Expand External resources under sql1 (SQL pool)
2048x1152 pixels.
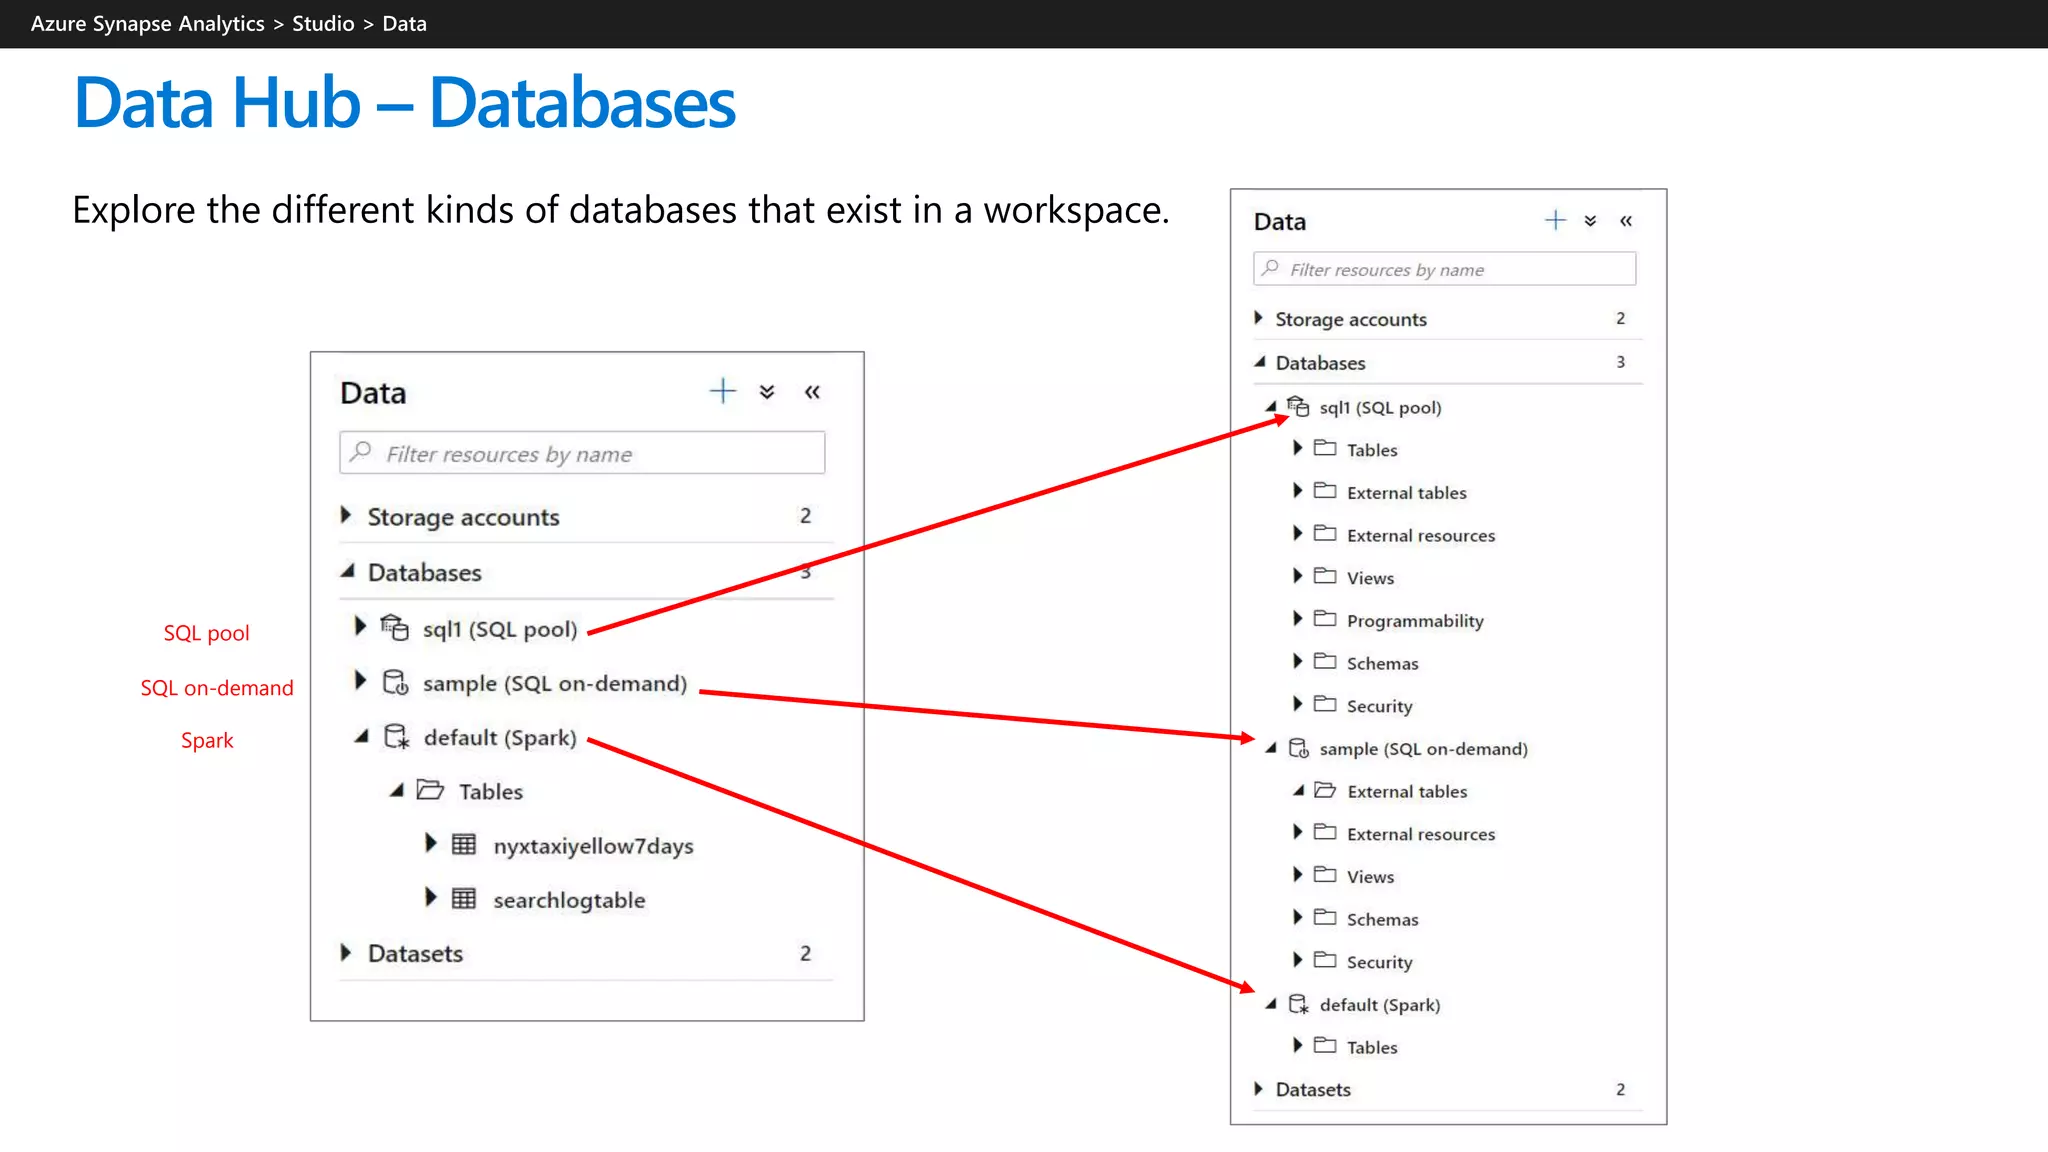click(1297, 533)
